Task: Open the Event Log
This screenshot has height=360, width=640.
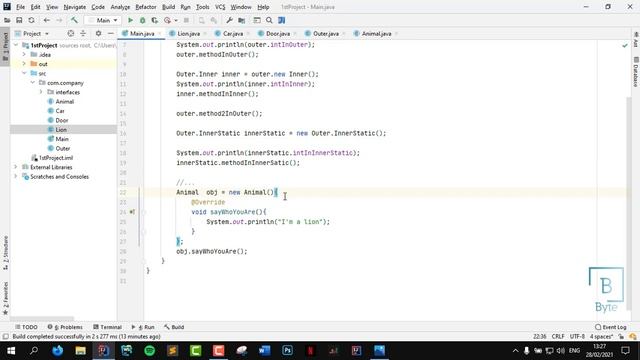Action: coord(611,327)
